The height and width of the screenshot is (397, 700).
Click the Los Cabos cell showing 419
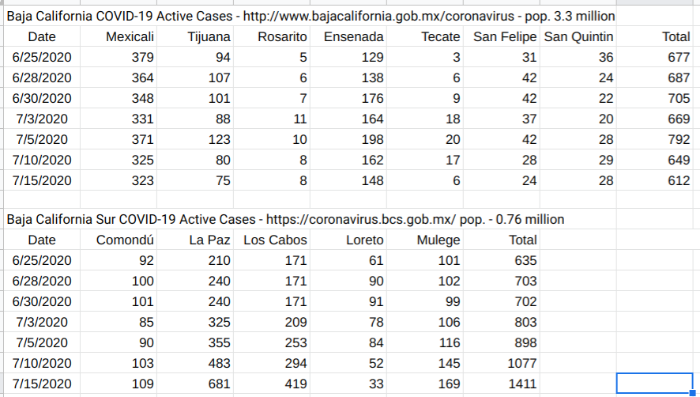[272, 384]
